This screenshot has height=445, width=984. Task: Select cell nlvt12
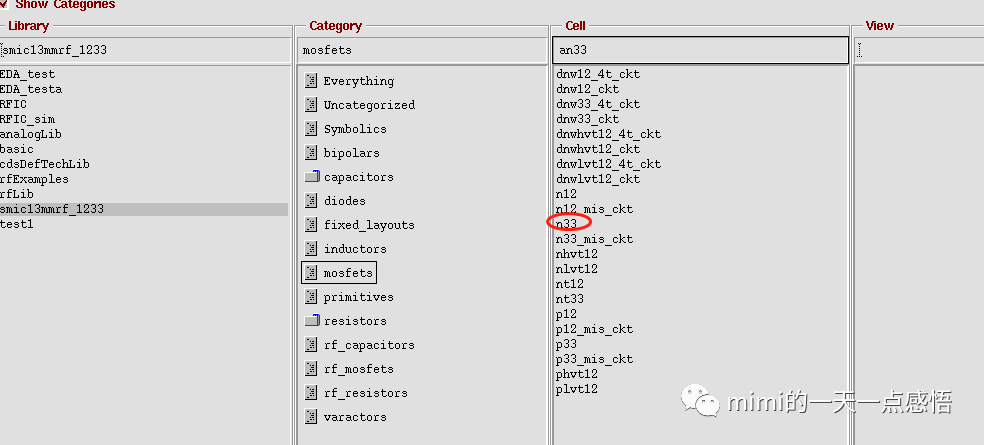click(577, 269)
